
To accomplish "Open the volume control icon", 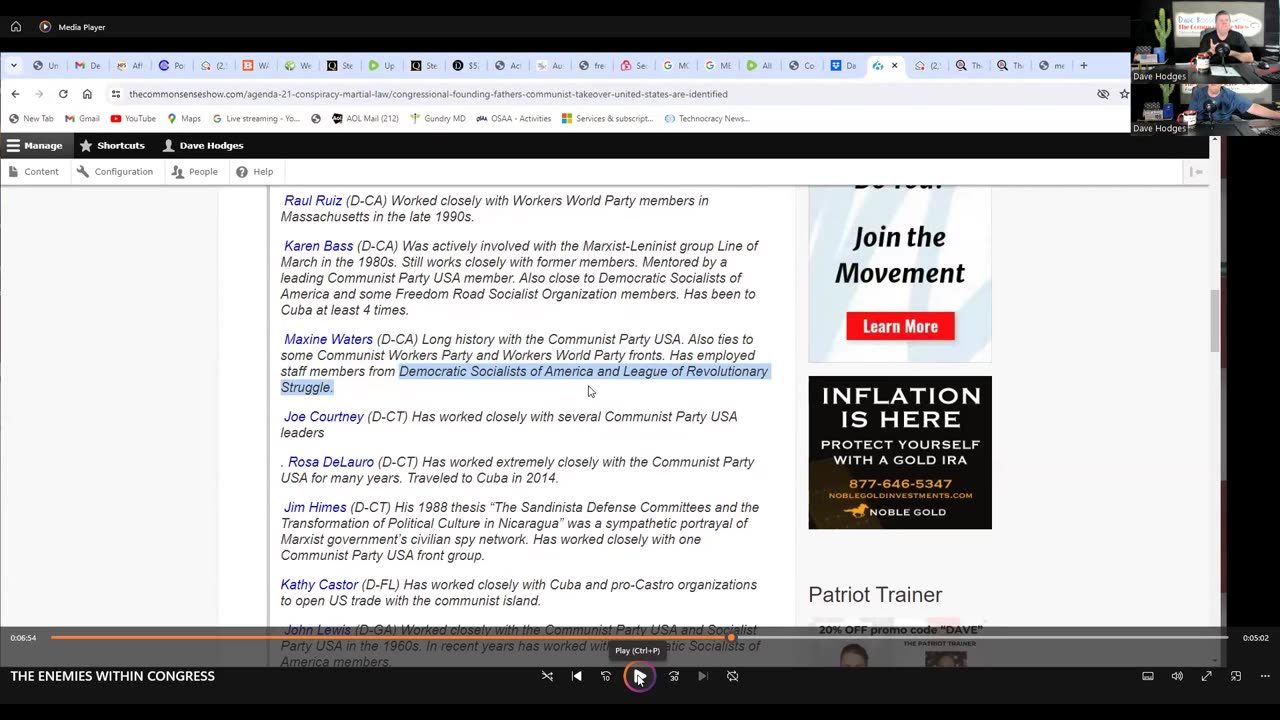I will pos(1177,677).
